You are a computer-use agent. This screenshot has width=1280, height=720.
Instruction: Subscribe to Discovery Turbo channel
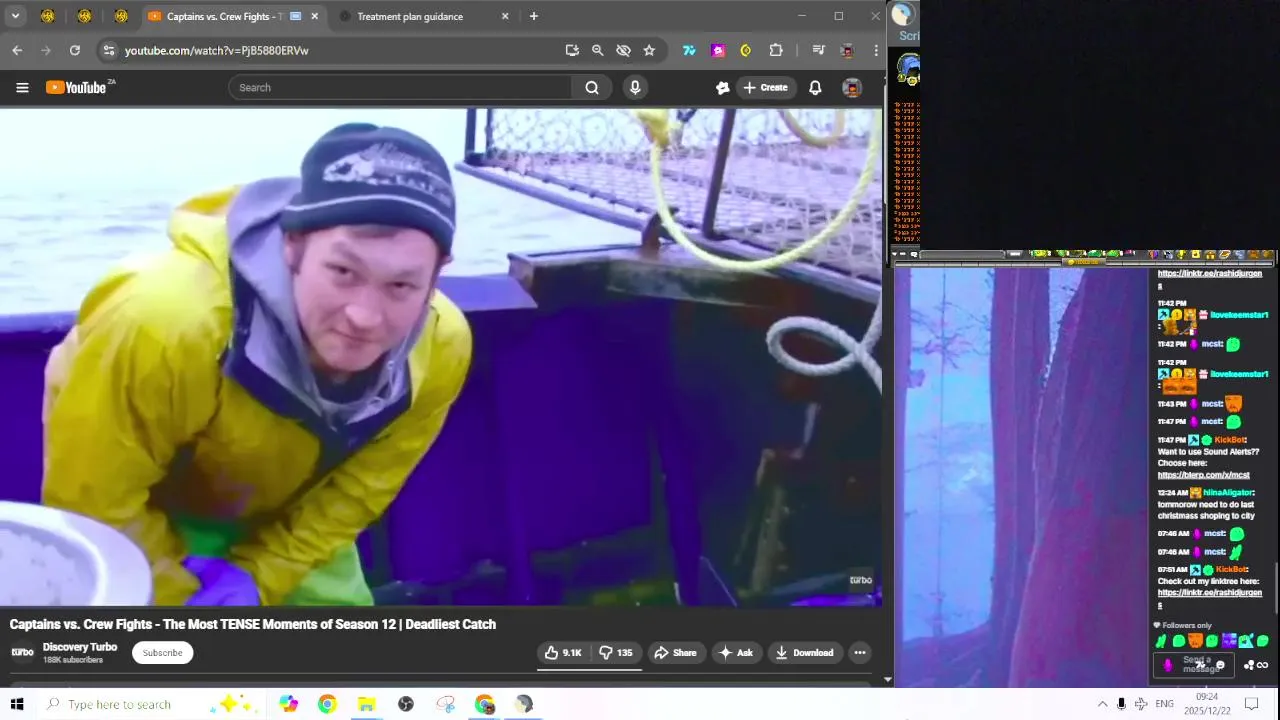pos(162,653)
